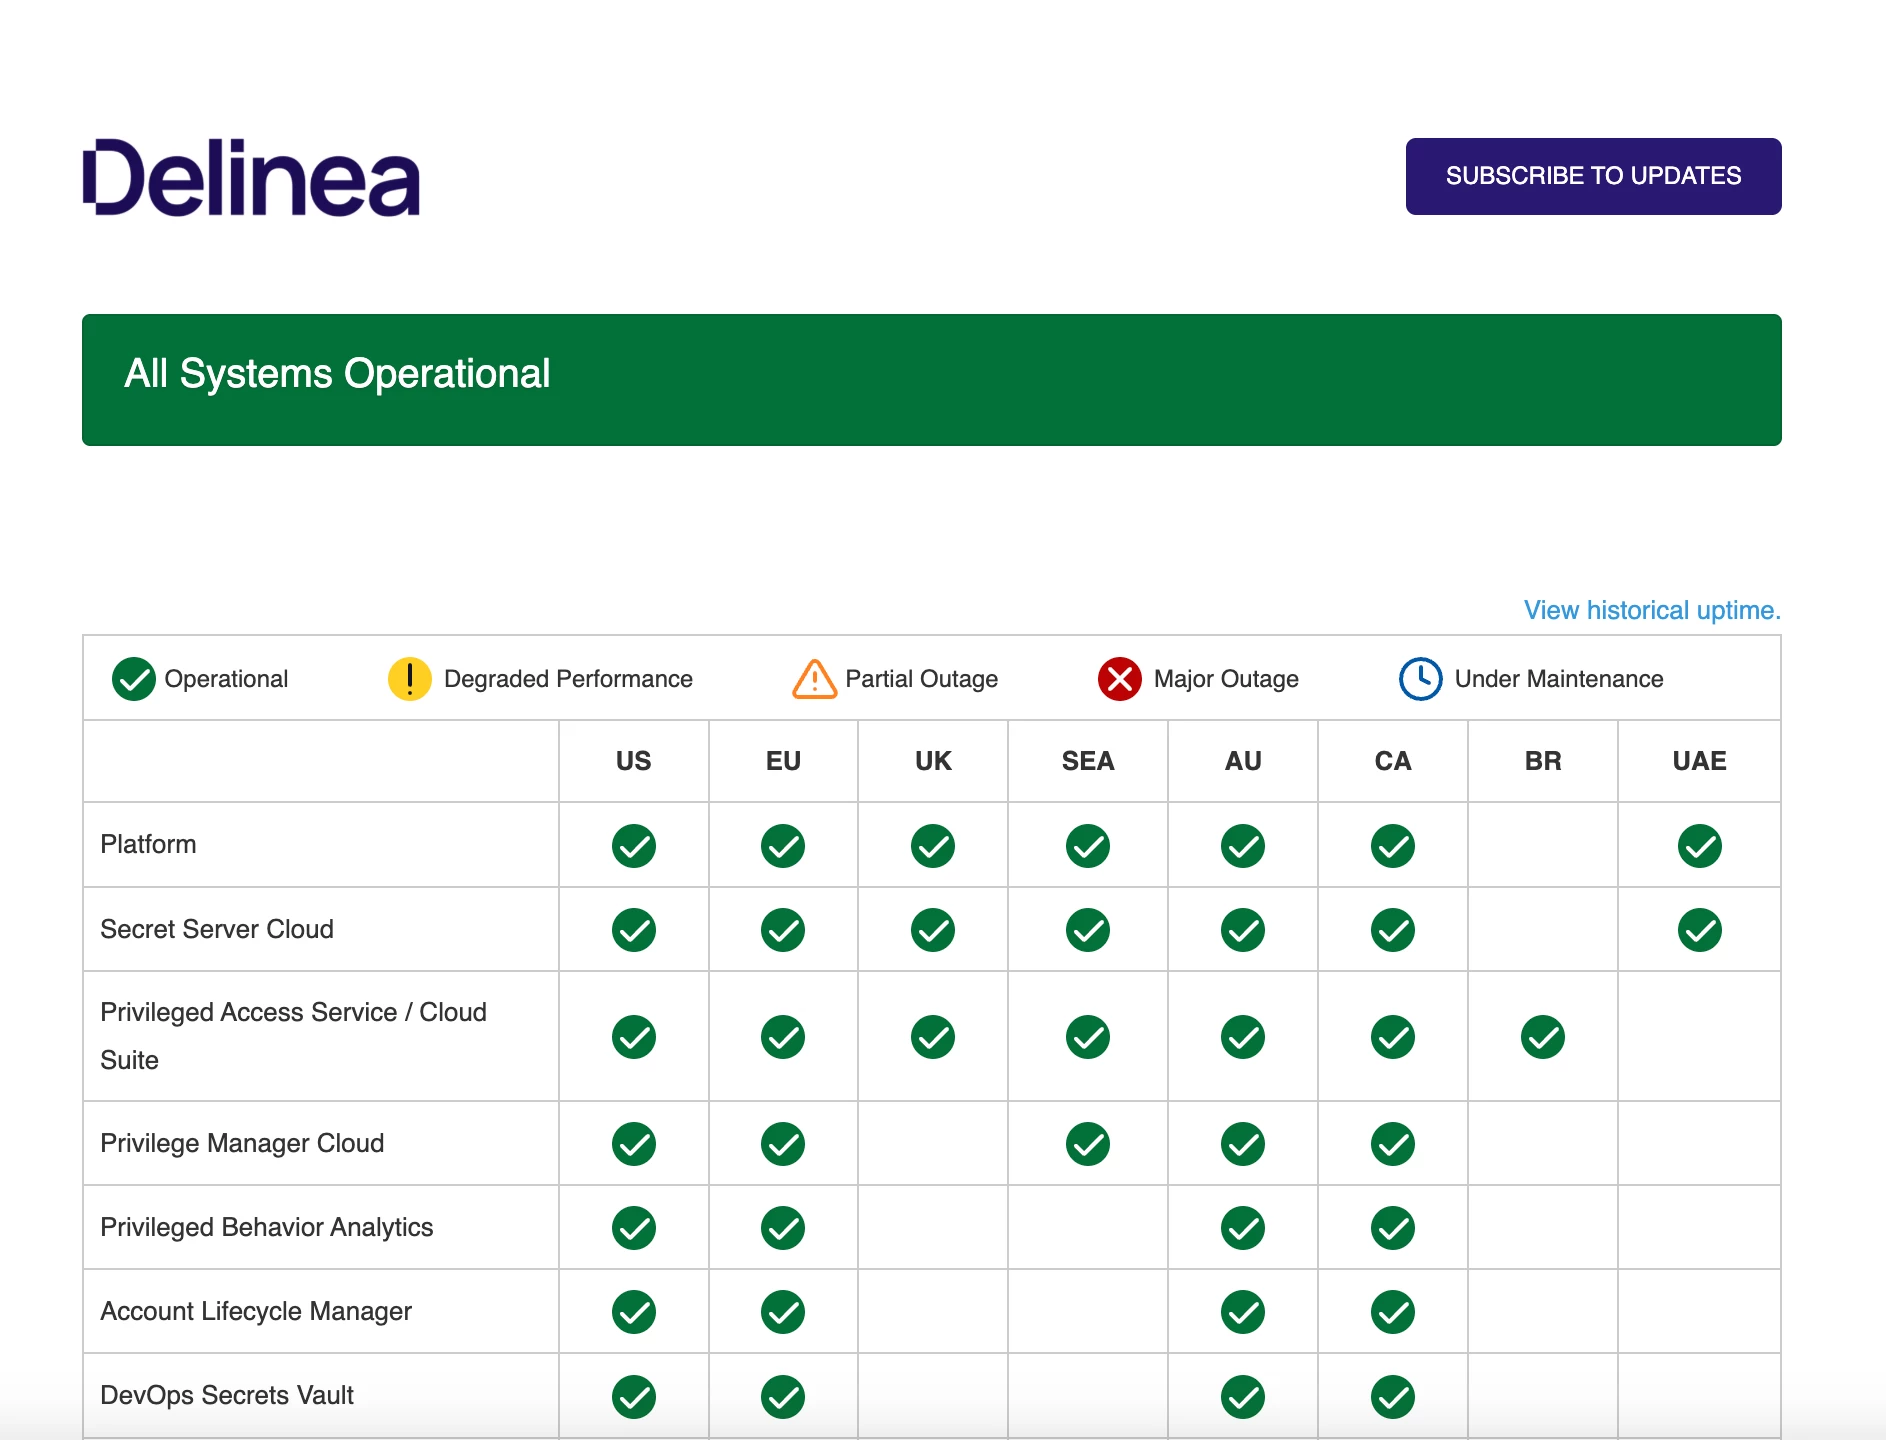The height and width of the screenshot is (1440, 1886).
Task: Click the Major Outage red X icon
Action: (1120, 679)
